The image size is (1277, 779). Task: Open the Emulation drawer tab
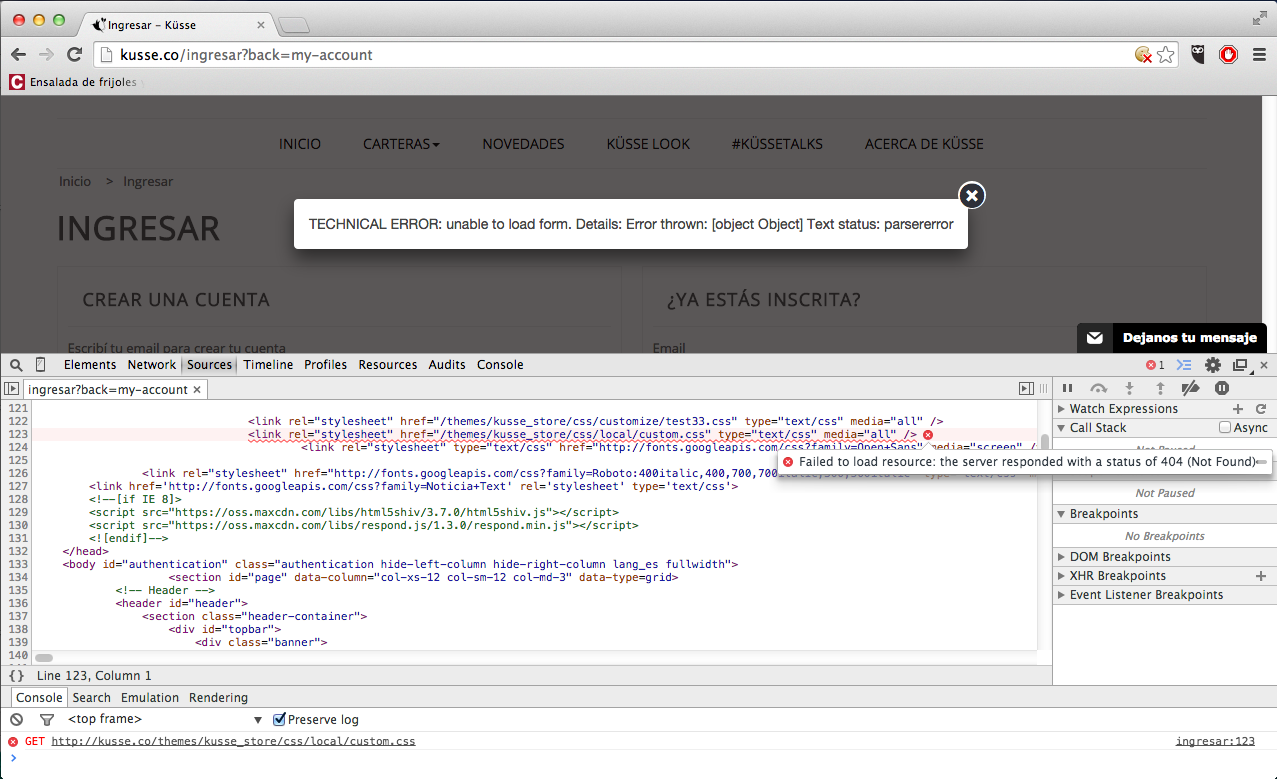point(150,698)
